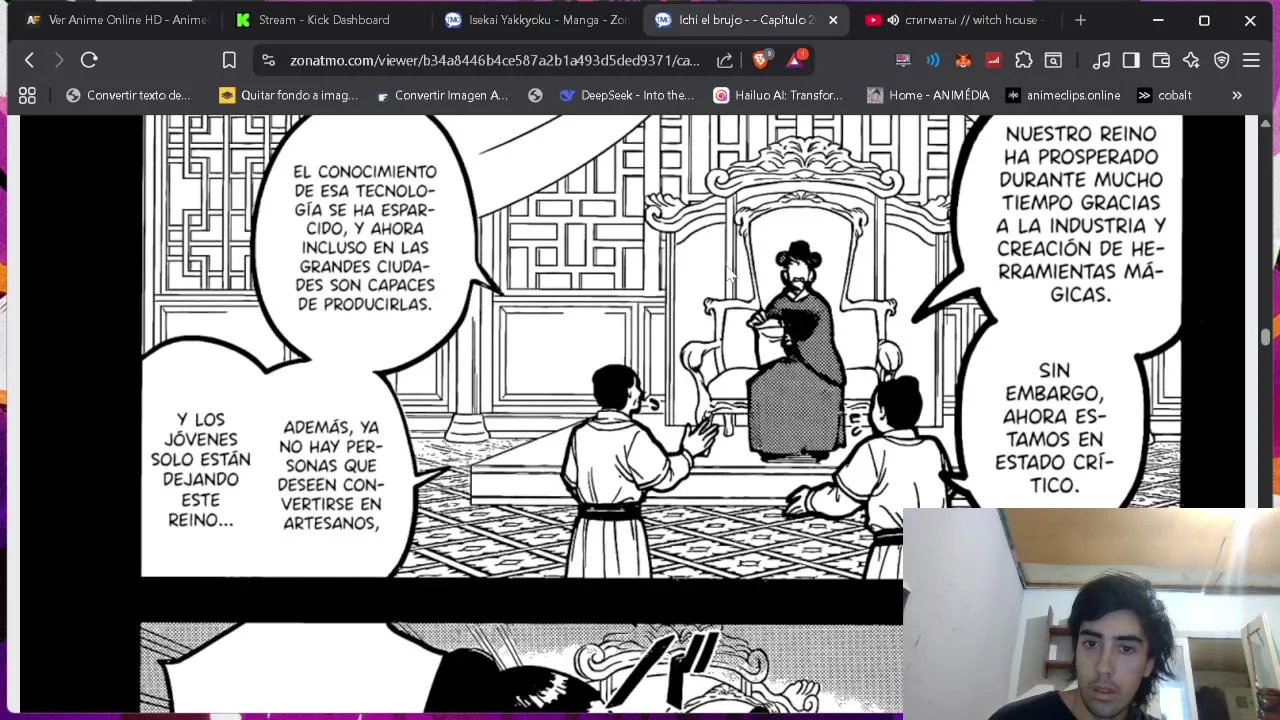Open the red chart extension icon

click(x=993, y=60)
